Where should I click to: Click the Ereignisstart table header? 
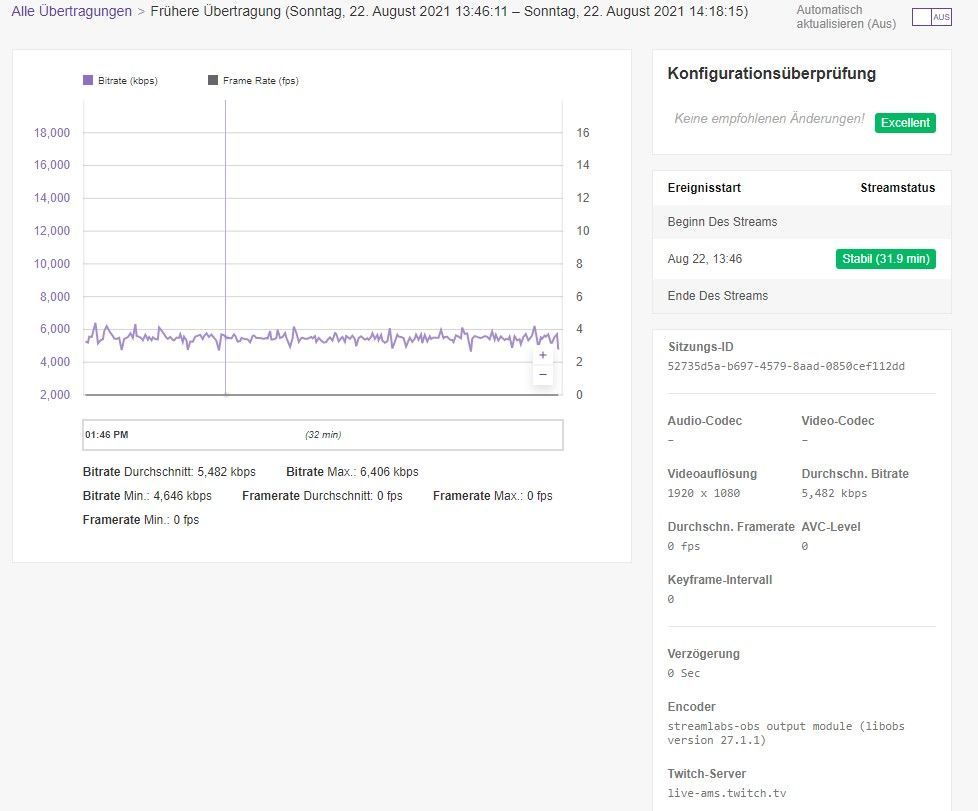pyautogui.click(x=702, y=187)
